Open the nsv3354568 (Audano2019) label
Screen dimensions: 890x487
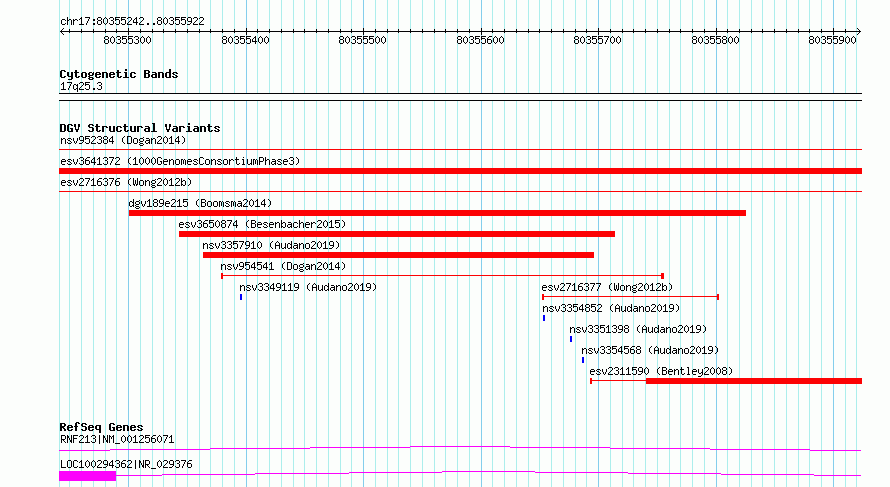[650, 350]
